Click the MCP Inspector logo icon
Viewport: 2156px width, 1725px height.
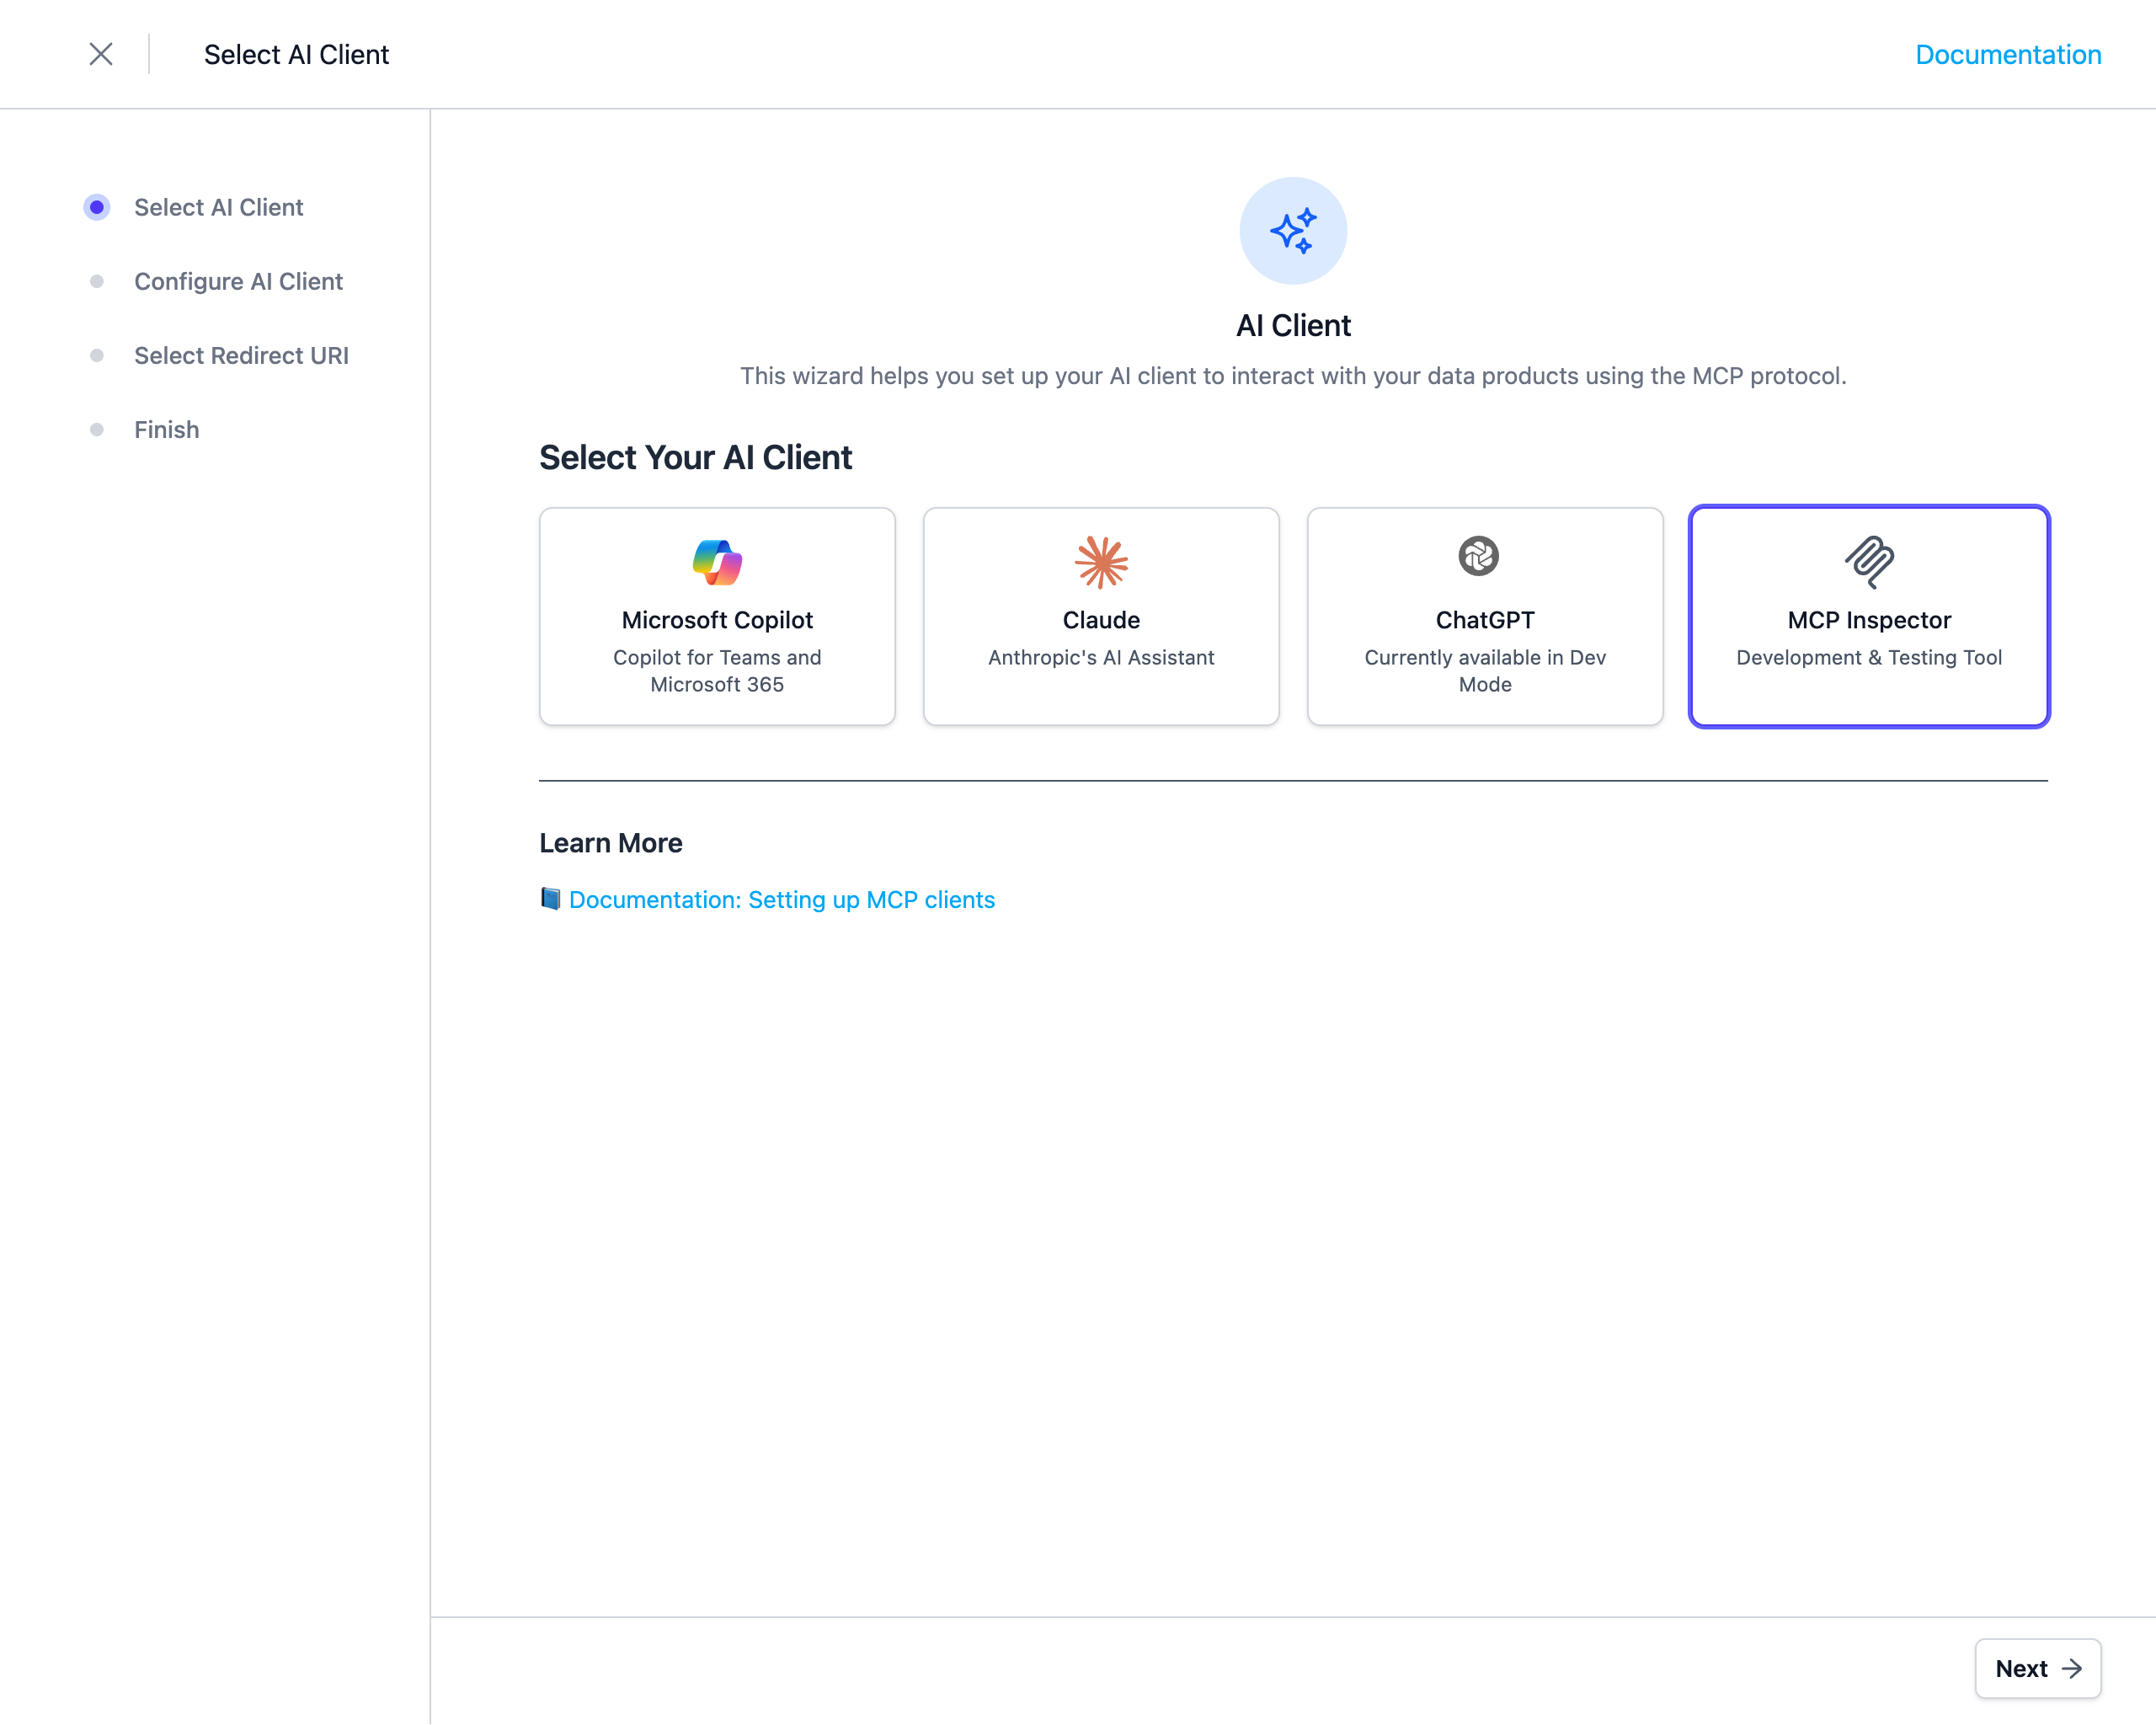coord(1869,561)
